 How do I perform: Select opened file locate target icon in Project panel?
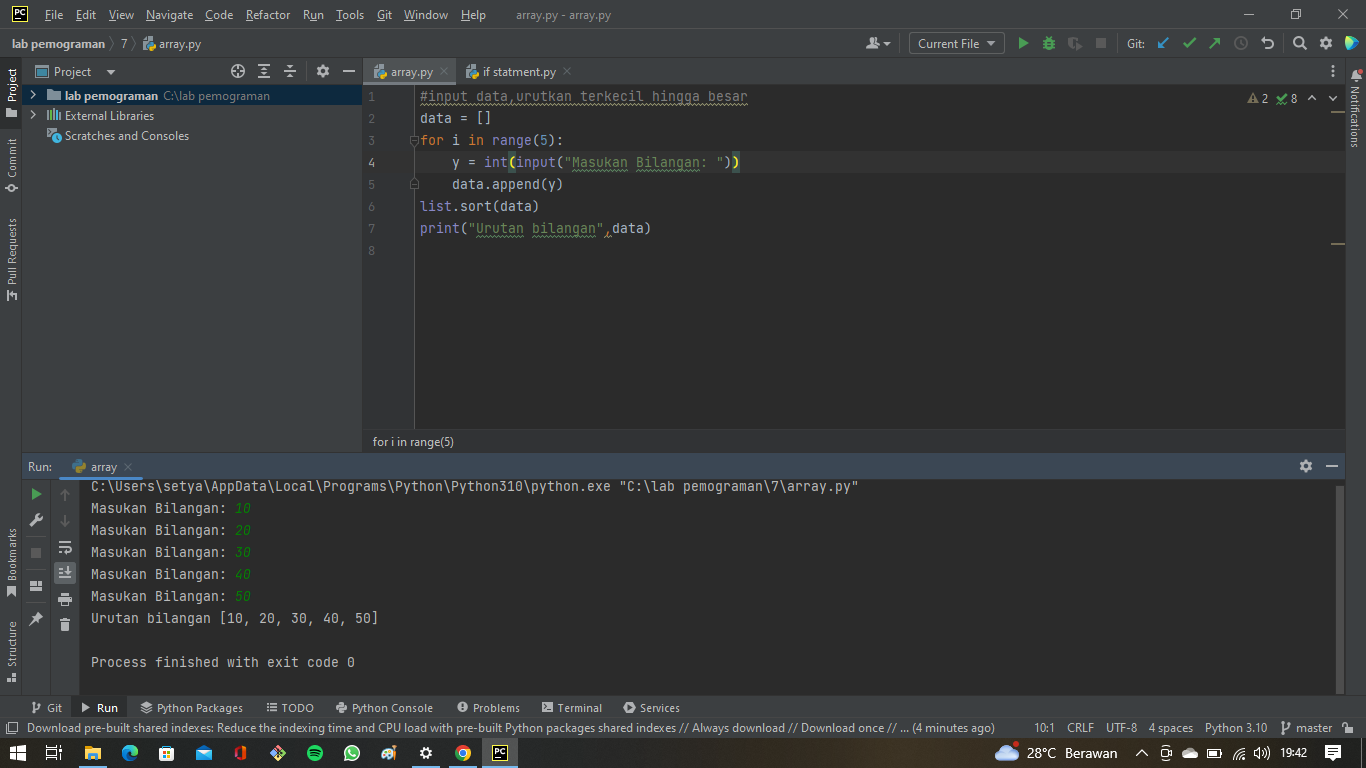pos(238,71)
